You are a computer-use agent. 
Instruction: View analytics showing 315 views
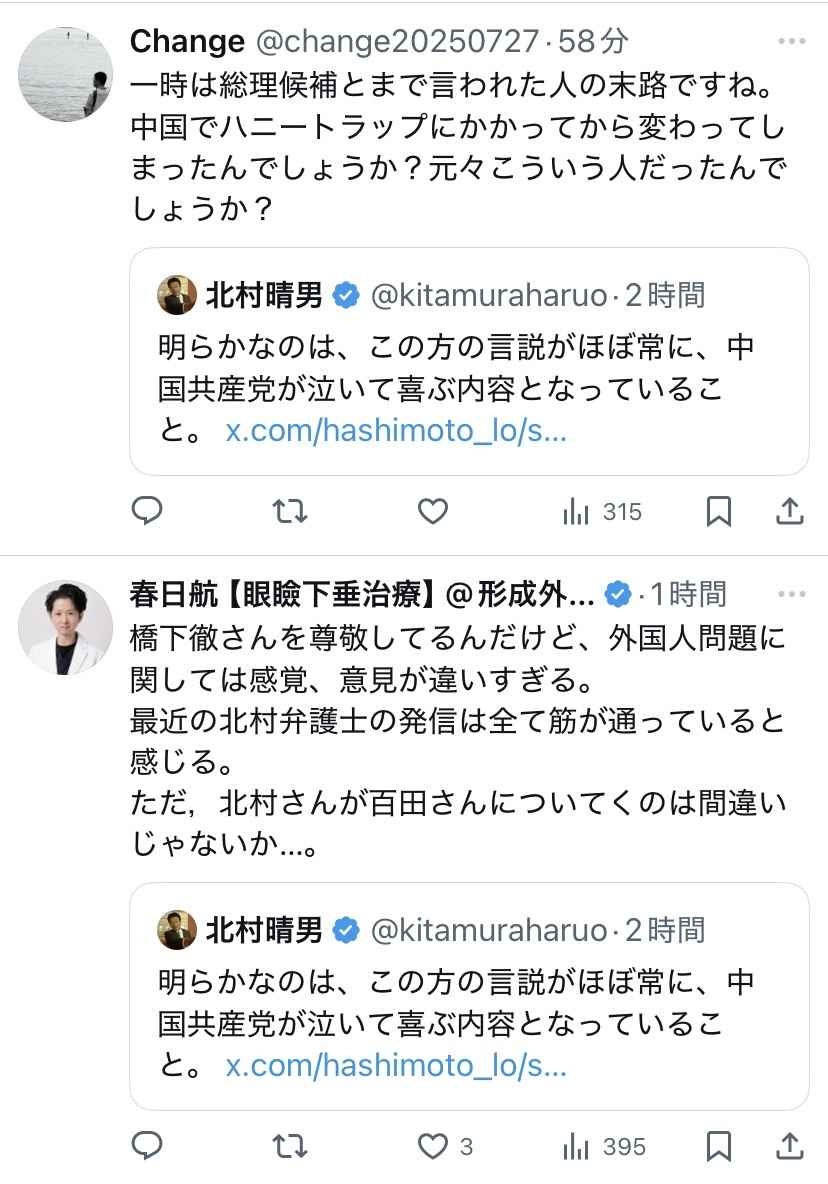coord(602,512)
